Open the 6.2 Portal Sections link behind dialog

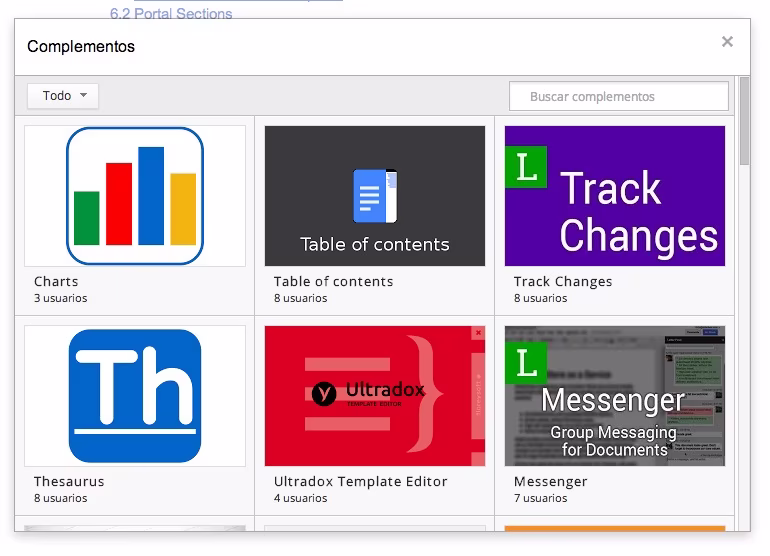point(171,13)
